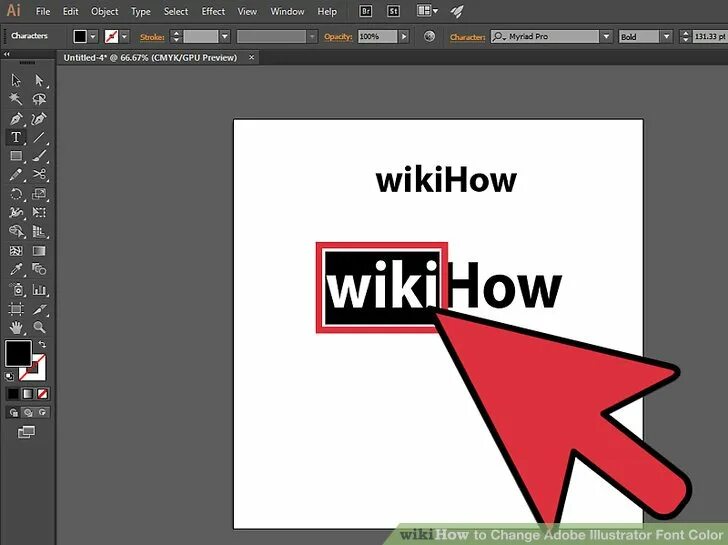
Task: Select the Curvature tool
Action: click(39, 118)
